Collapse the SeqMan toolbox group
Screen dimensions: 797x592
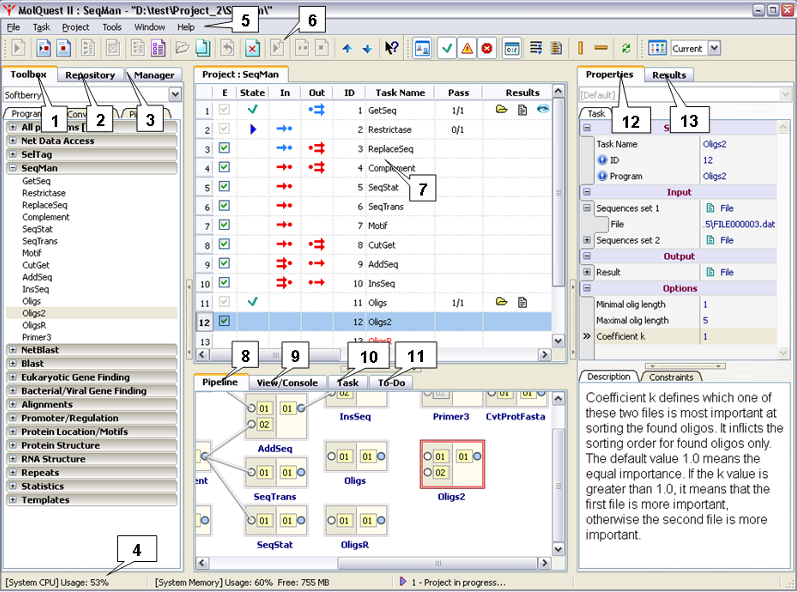(13, 168)
